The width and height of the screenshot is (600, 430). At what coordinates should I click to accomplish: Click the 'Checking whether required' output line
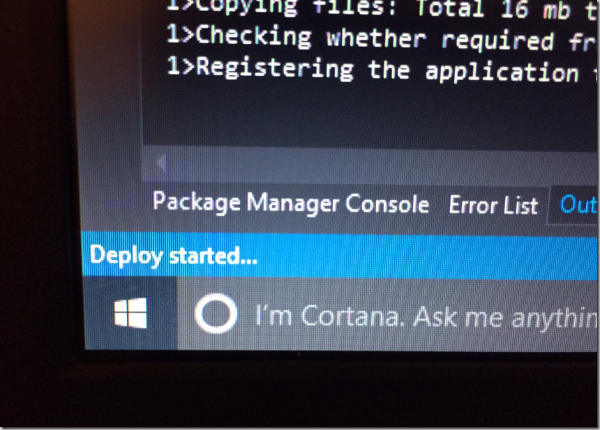coord(382,38)
